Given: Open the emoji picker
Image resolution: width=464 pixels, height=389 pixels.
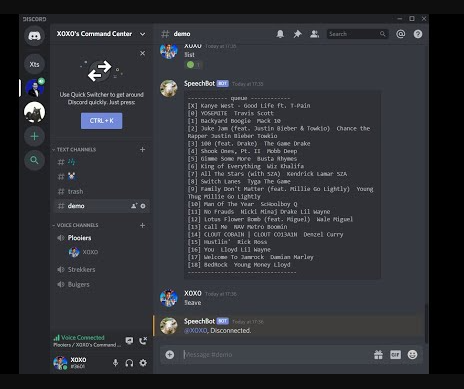Looking at the screenshot, I should pyautogui.click(x=412, y=355).
